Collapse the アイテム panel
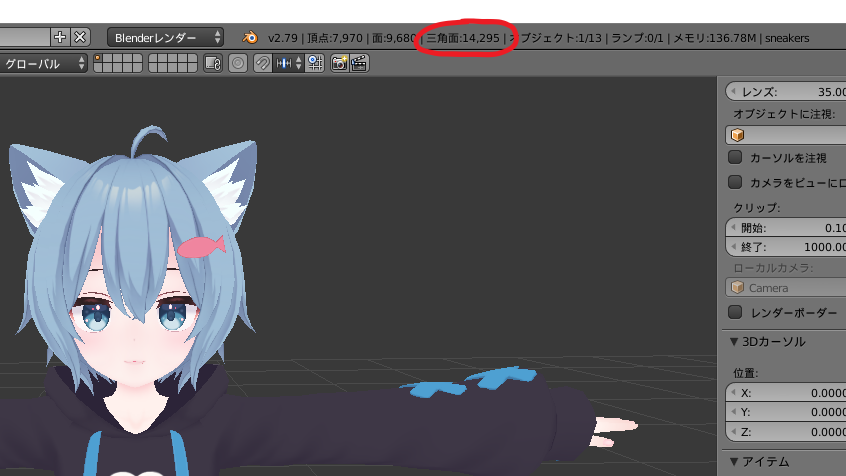Screen dimensions: 846x476 coord(734,461)
